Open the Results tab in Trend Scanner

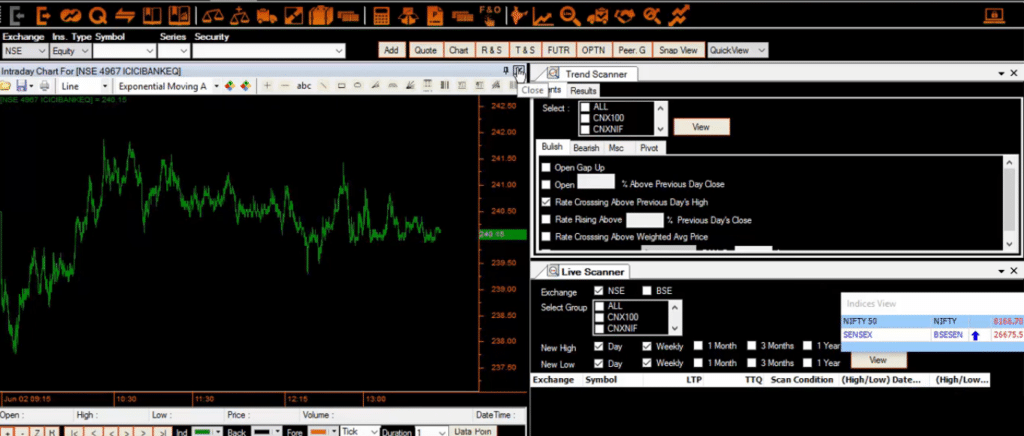pyautogui.click(x=583, y=91)
